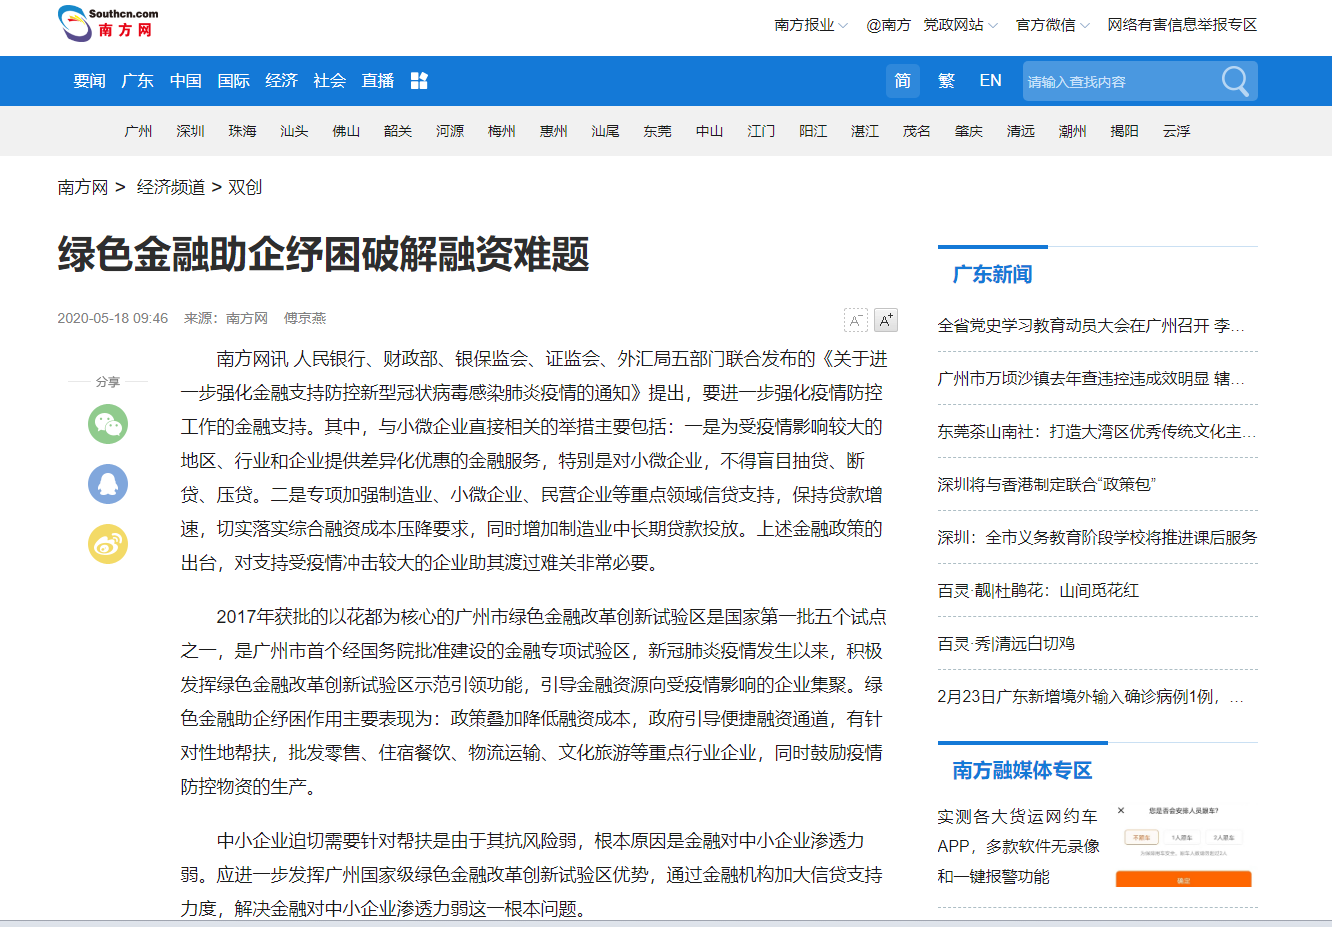
Task: Expand the 党政网站 dropdown
Action: tap(959, 25)
